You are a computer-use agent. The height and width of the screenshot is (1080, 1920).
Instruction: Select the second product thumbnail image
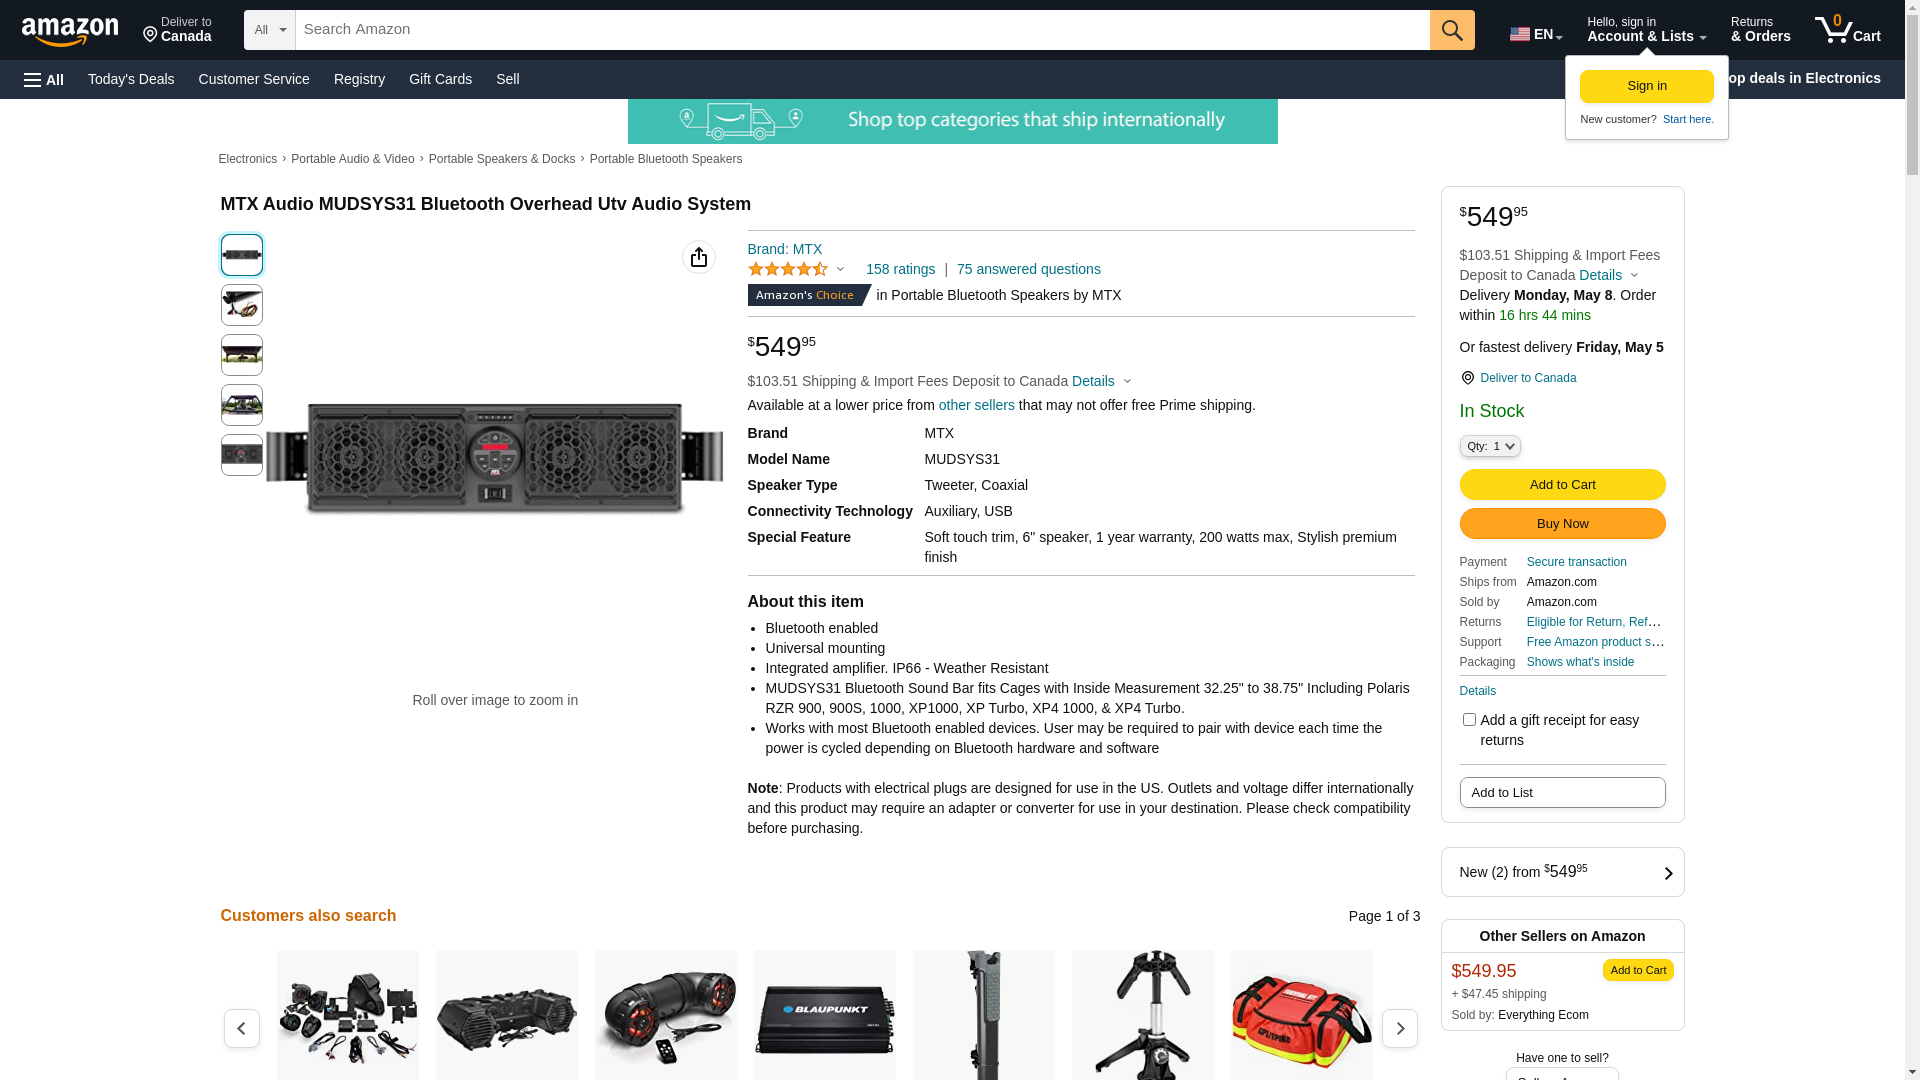tap(242, 305)
